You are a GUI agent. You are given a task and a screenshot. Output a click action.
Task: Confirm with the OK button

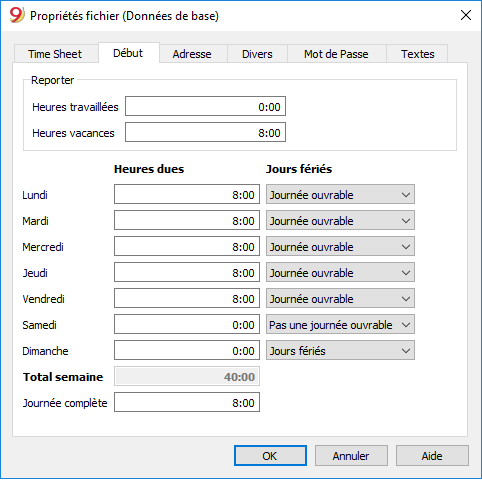pyautogui.click(x=270, y=456)
